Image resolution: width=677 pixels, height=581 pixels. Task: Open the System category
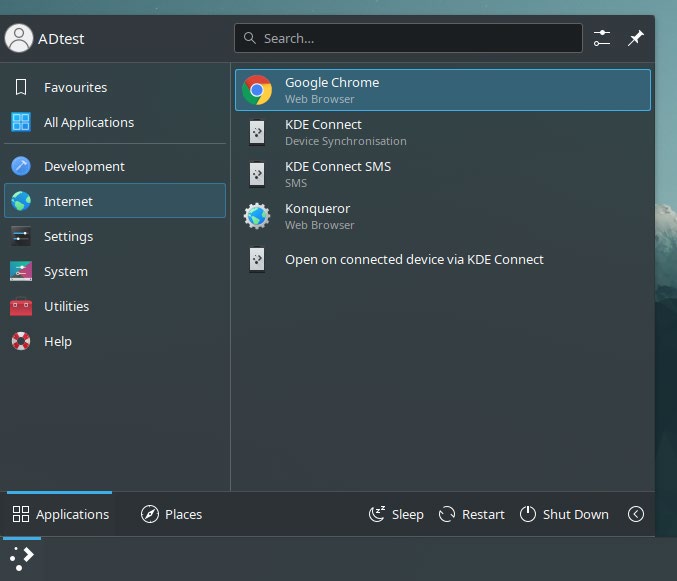(x=115, y=271)
